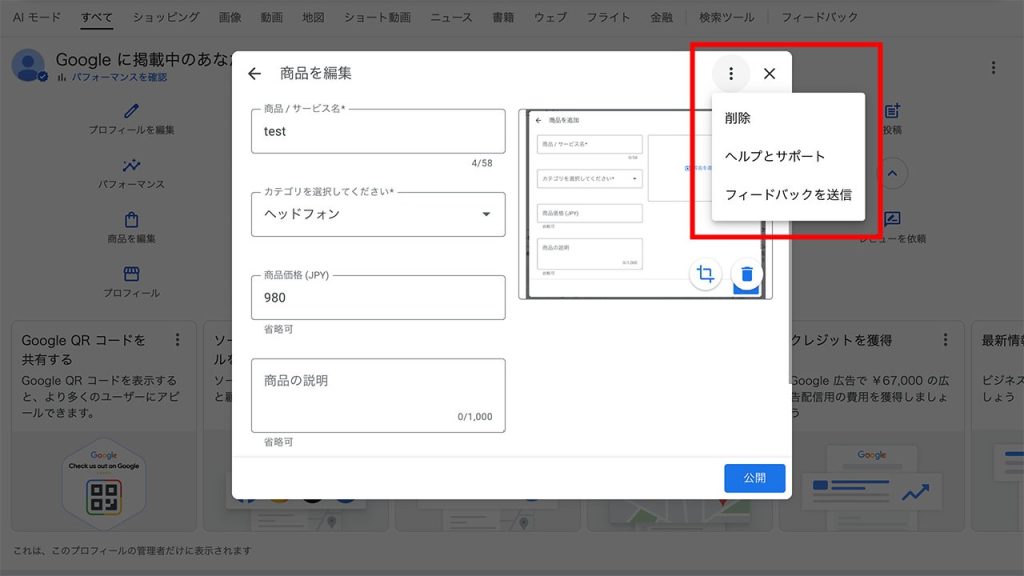This screenshot has width=1024, height=576.
Task: Click into the 商品の説明 text area
Action: point(378,395)
